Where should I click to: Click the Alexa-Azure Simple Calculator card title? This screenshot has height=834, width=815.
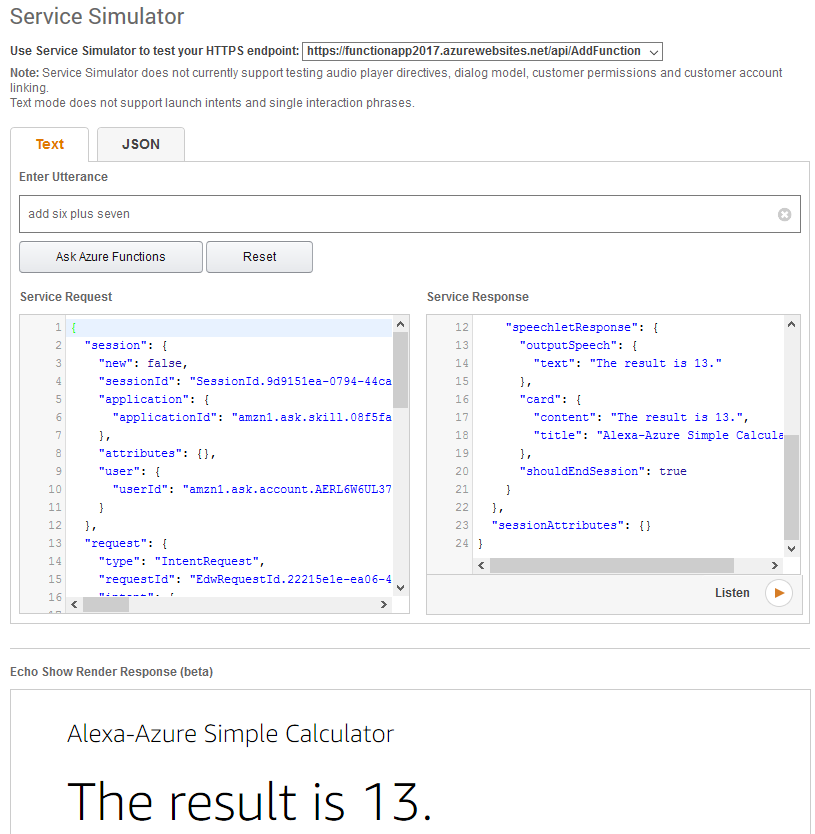coord(230,734)
